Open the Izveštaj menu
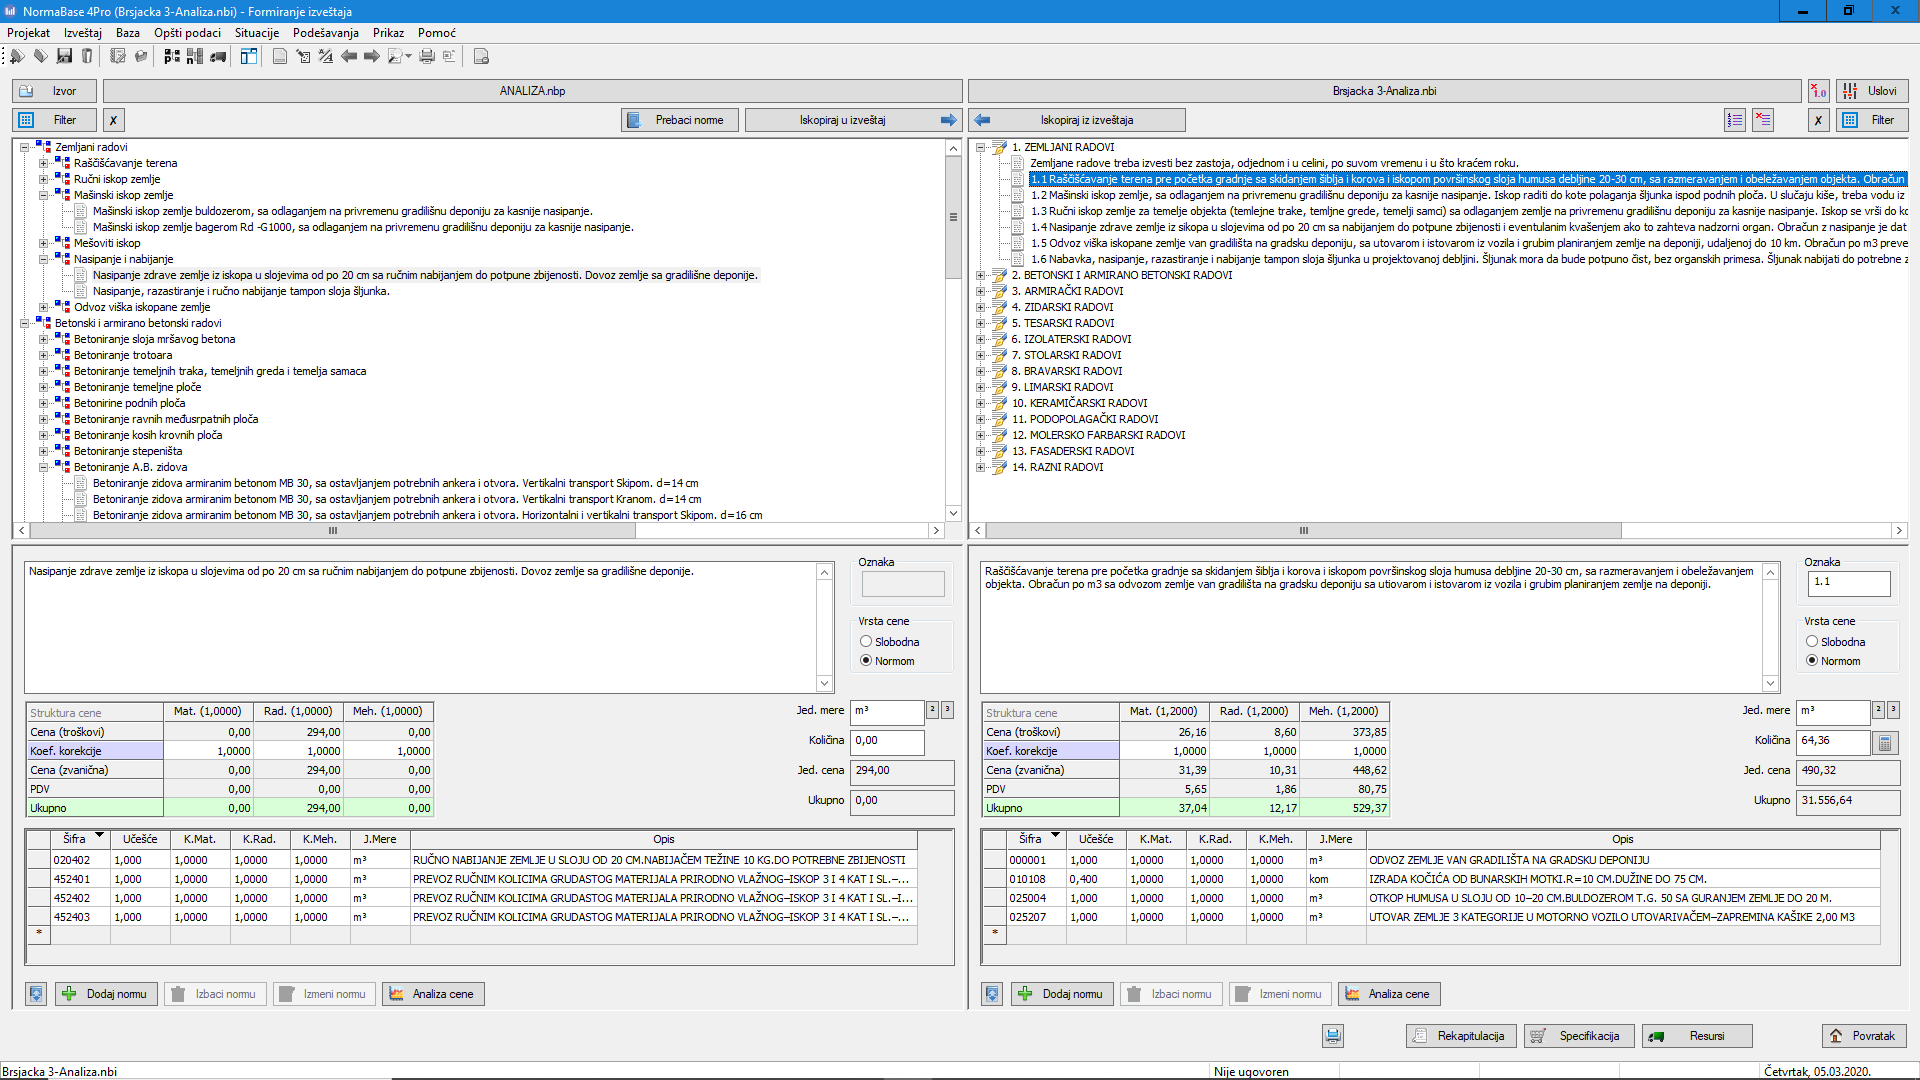Image resolution: width=1920 pixels, height=1080 pixels. click(83, 33)
